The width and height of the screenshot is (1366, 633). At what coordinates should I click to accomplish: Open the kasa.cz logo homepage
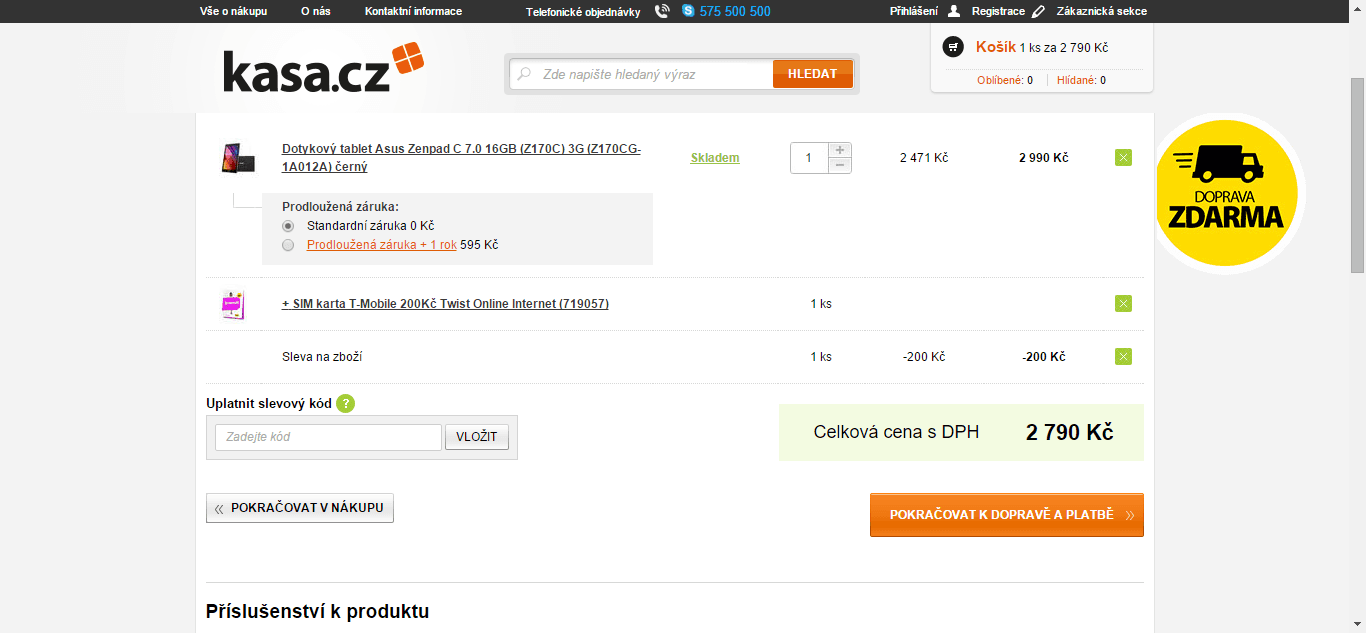pos(323,68)
